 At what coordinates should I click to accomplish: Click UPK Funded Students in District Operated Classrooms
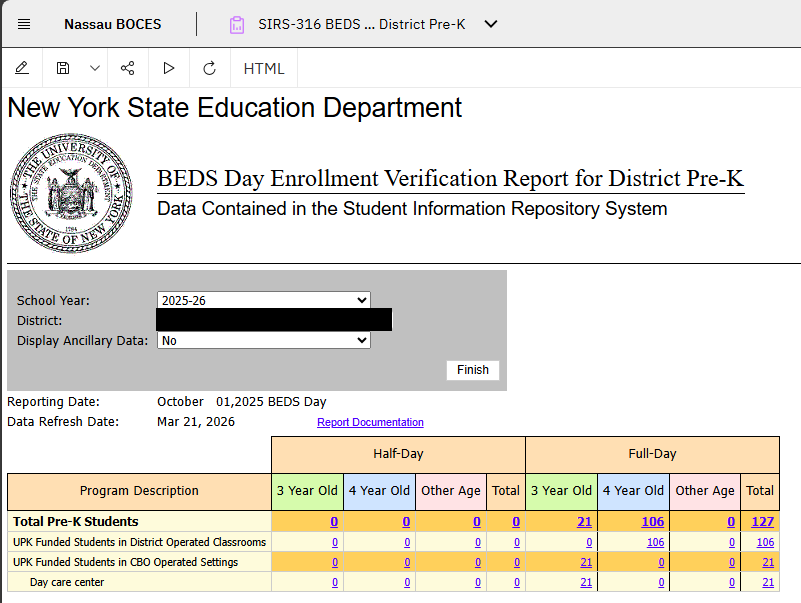[x=139, y=542]
